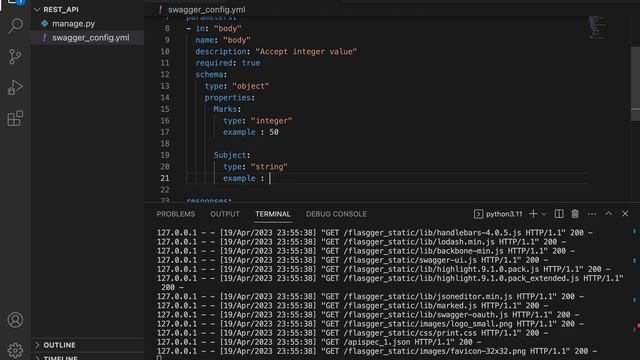Open the Manage gear settings
Screen dimensions: 640x360
pyautogui.click(x=15, y=351)
